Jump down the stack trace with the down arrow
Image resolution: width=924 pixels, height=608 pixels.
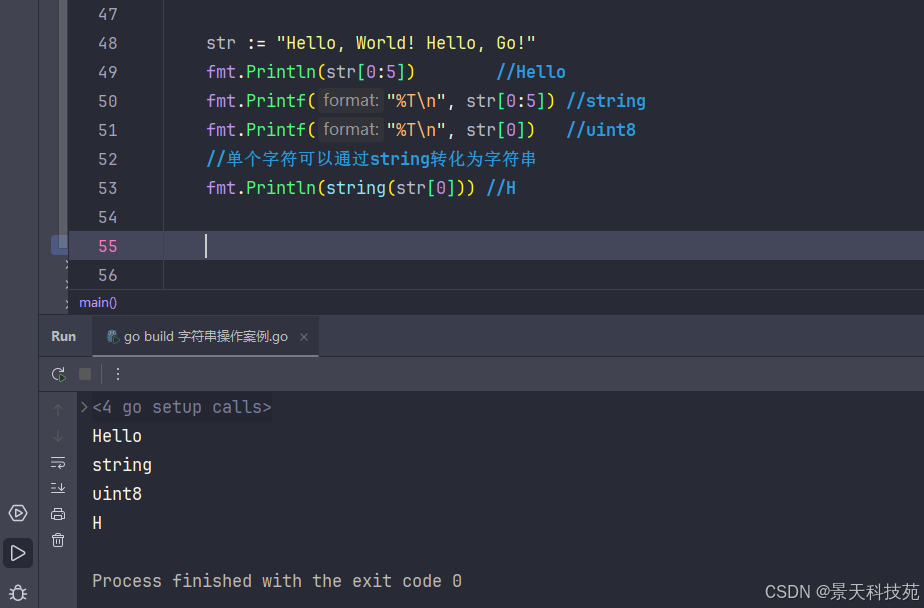(58, 436)
